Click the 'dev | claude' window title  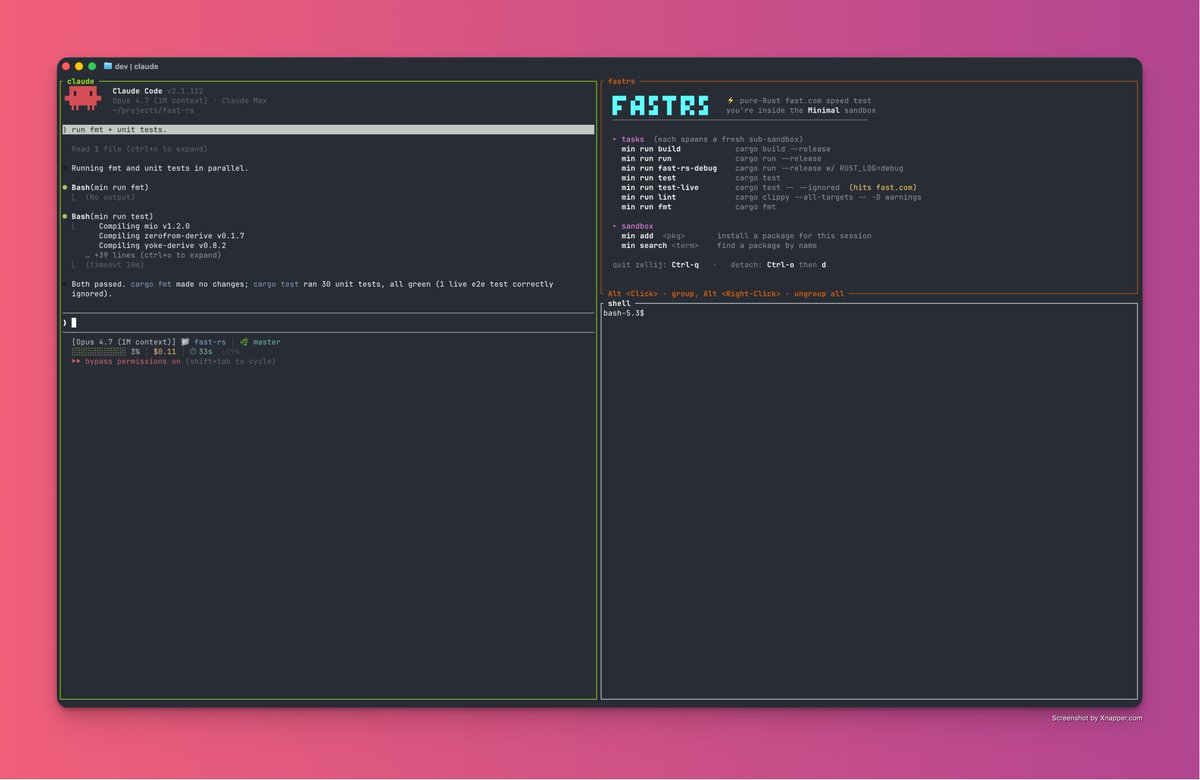pos(137,66)
